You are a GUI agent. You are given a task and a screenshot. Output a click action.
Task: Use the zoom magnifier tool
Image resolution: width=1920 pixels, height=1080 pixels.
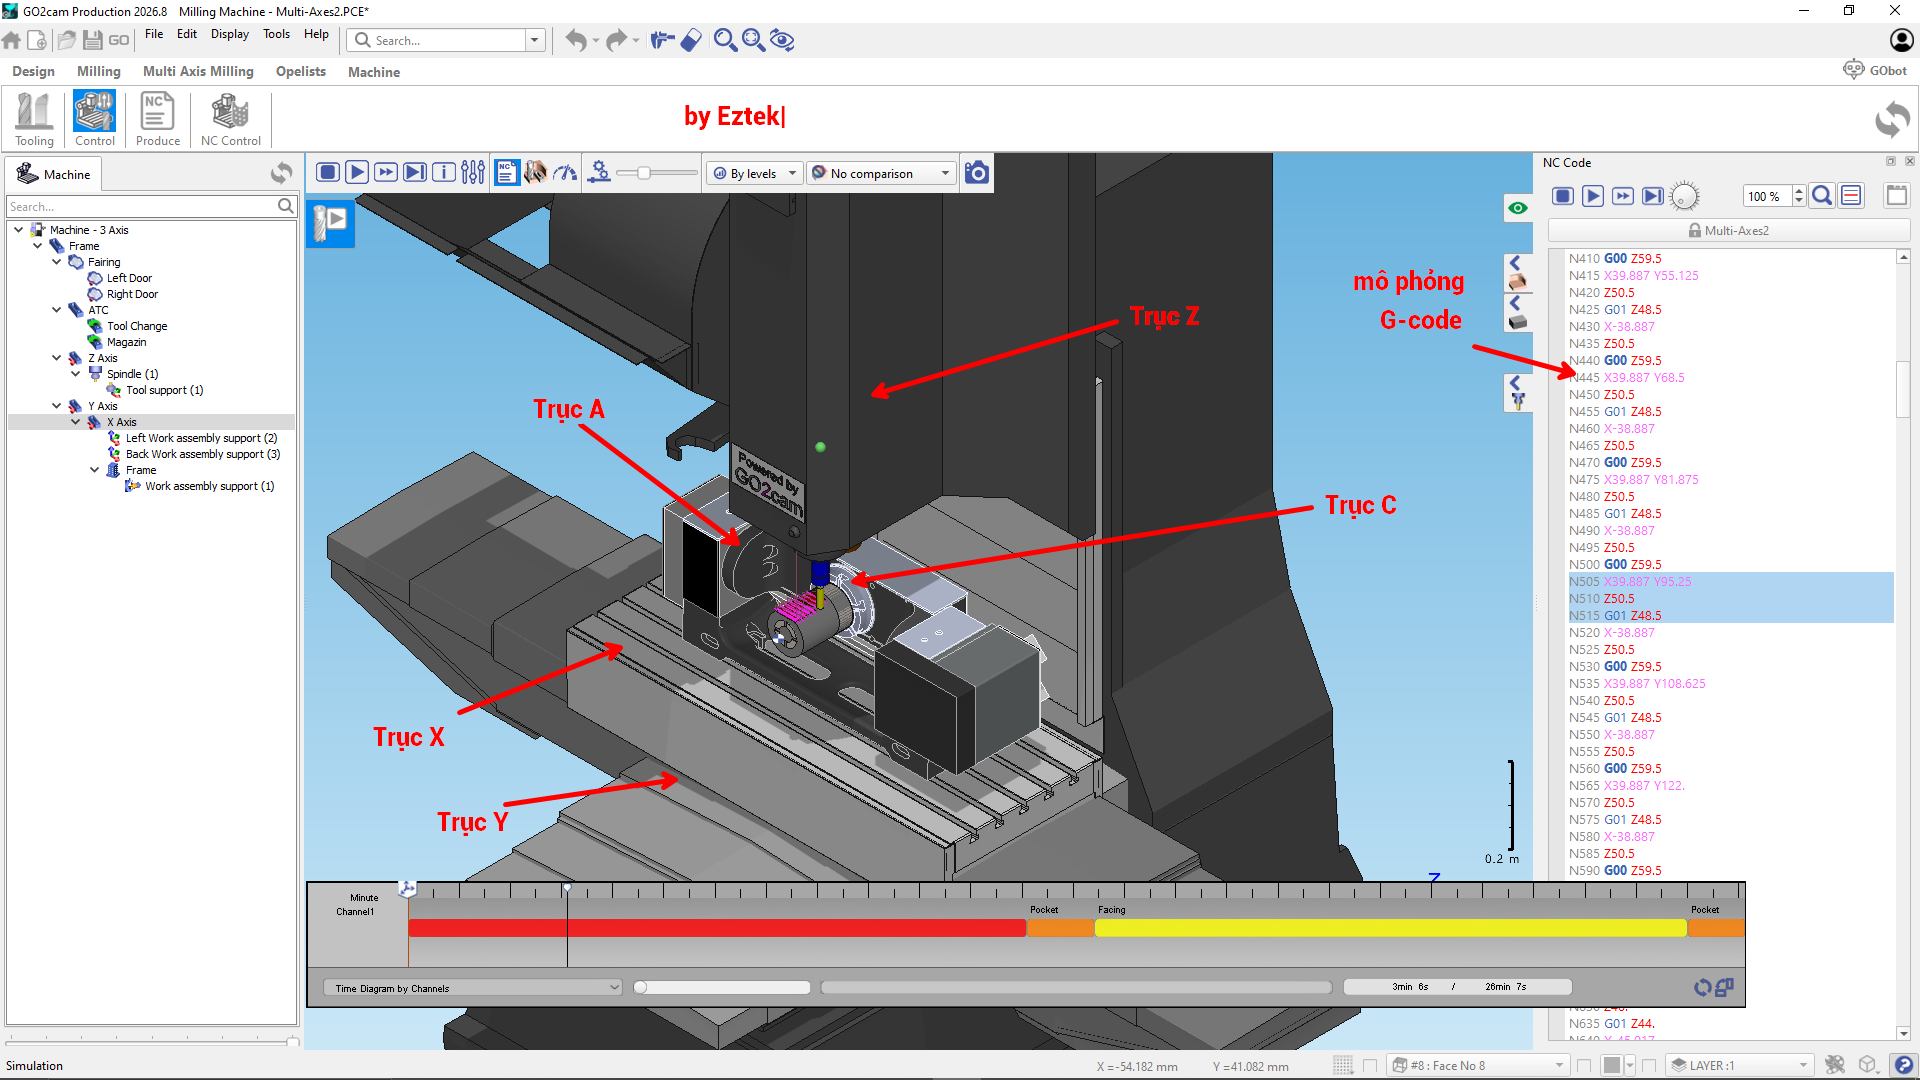pos(725,40)
